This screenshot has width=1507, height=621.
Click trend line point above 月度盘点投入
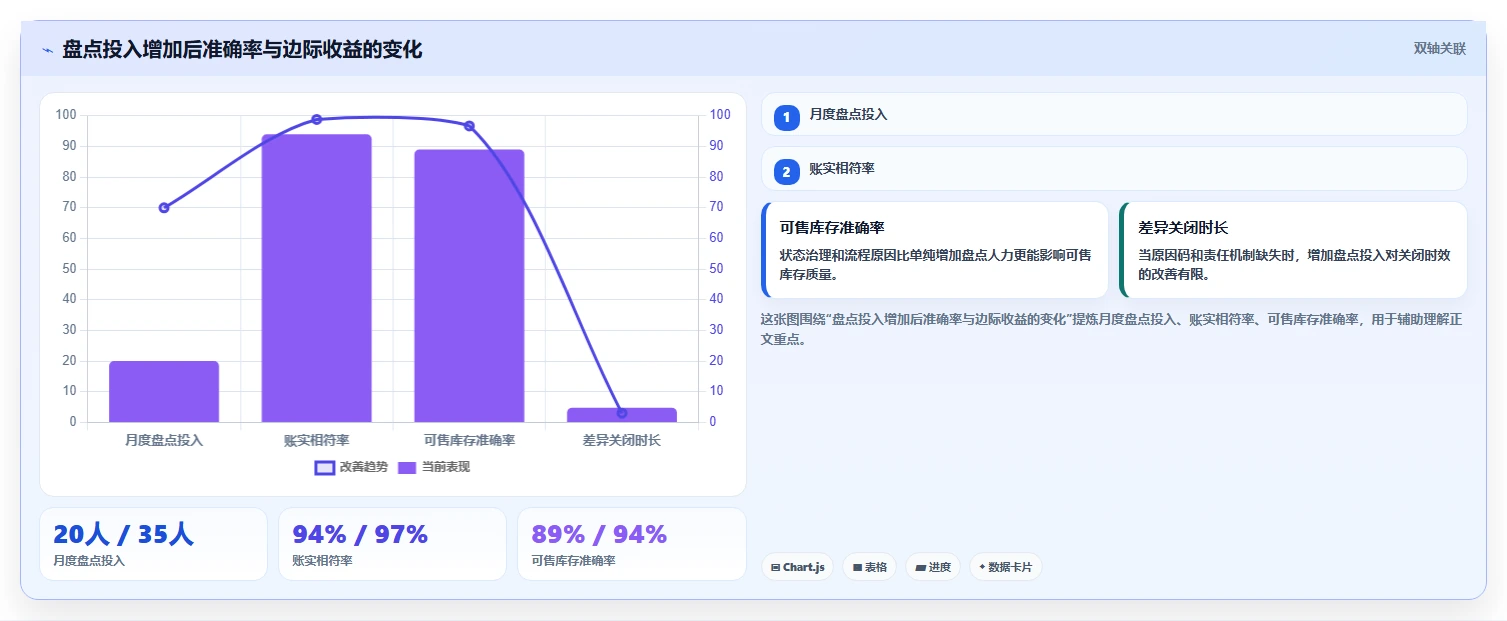pos(164,208)
